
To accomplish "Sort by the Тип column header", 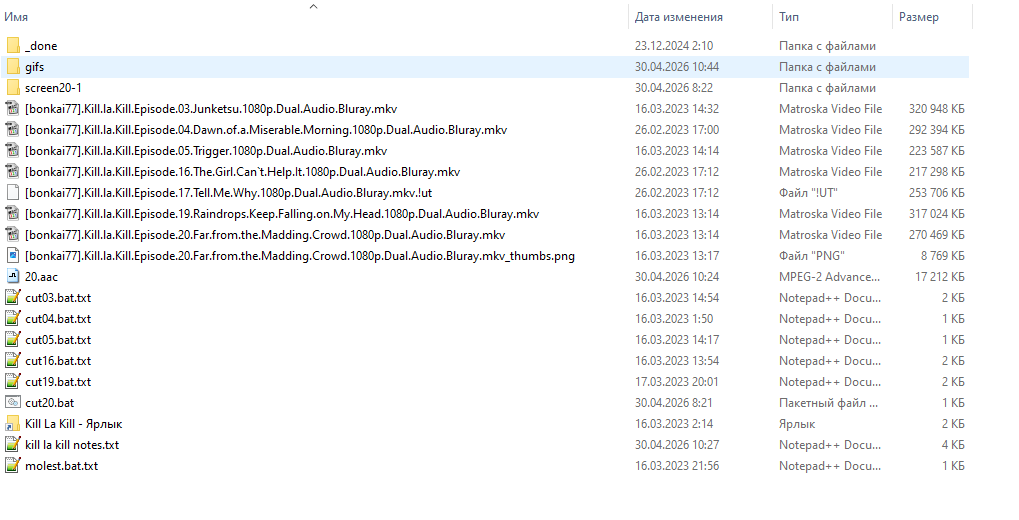I will (x=789, y=17).
